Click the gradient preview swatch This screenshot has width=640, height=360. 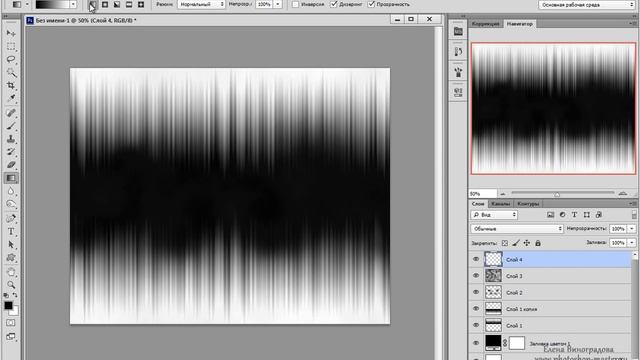coord(52,4)
